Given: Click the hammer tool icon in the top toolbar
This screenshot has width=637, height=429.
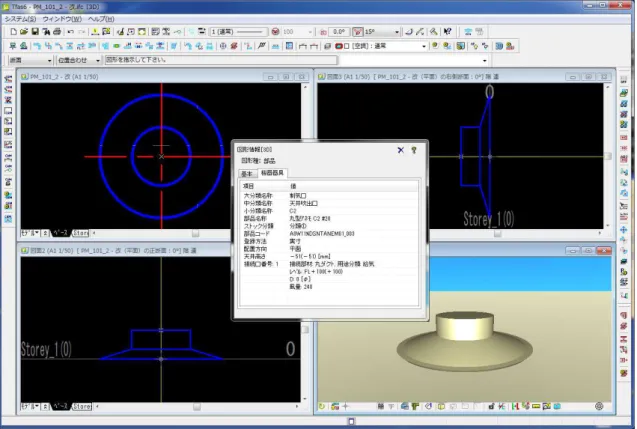Looking at the screenshot, I should click(x=434, y=32).
